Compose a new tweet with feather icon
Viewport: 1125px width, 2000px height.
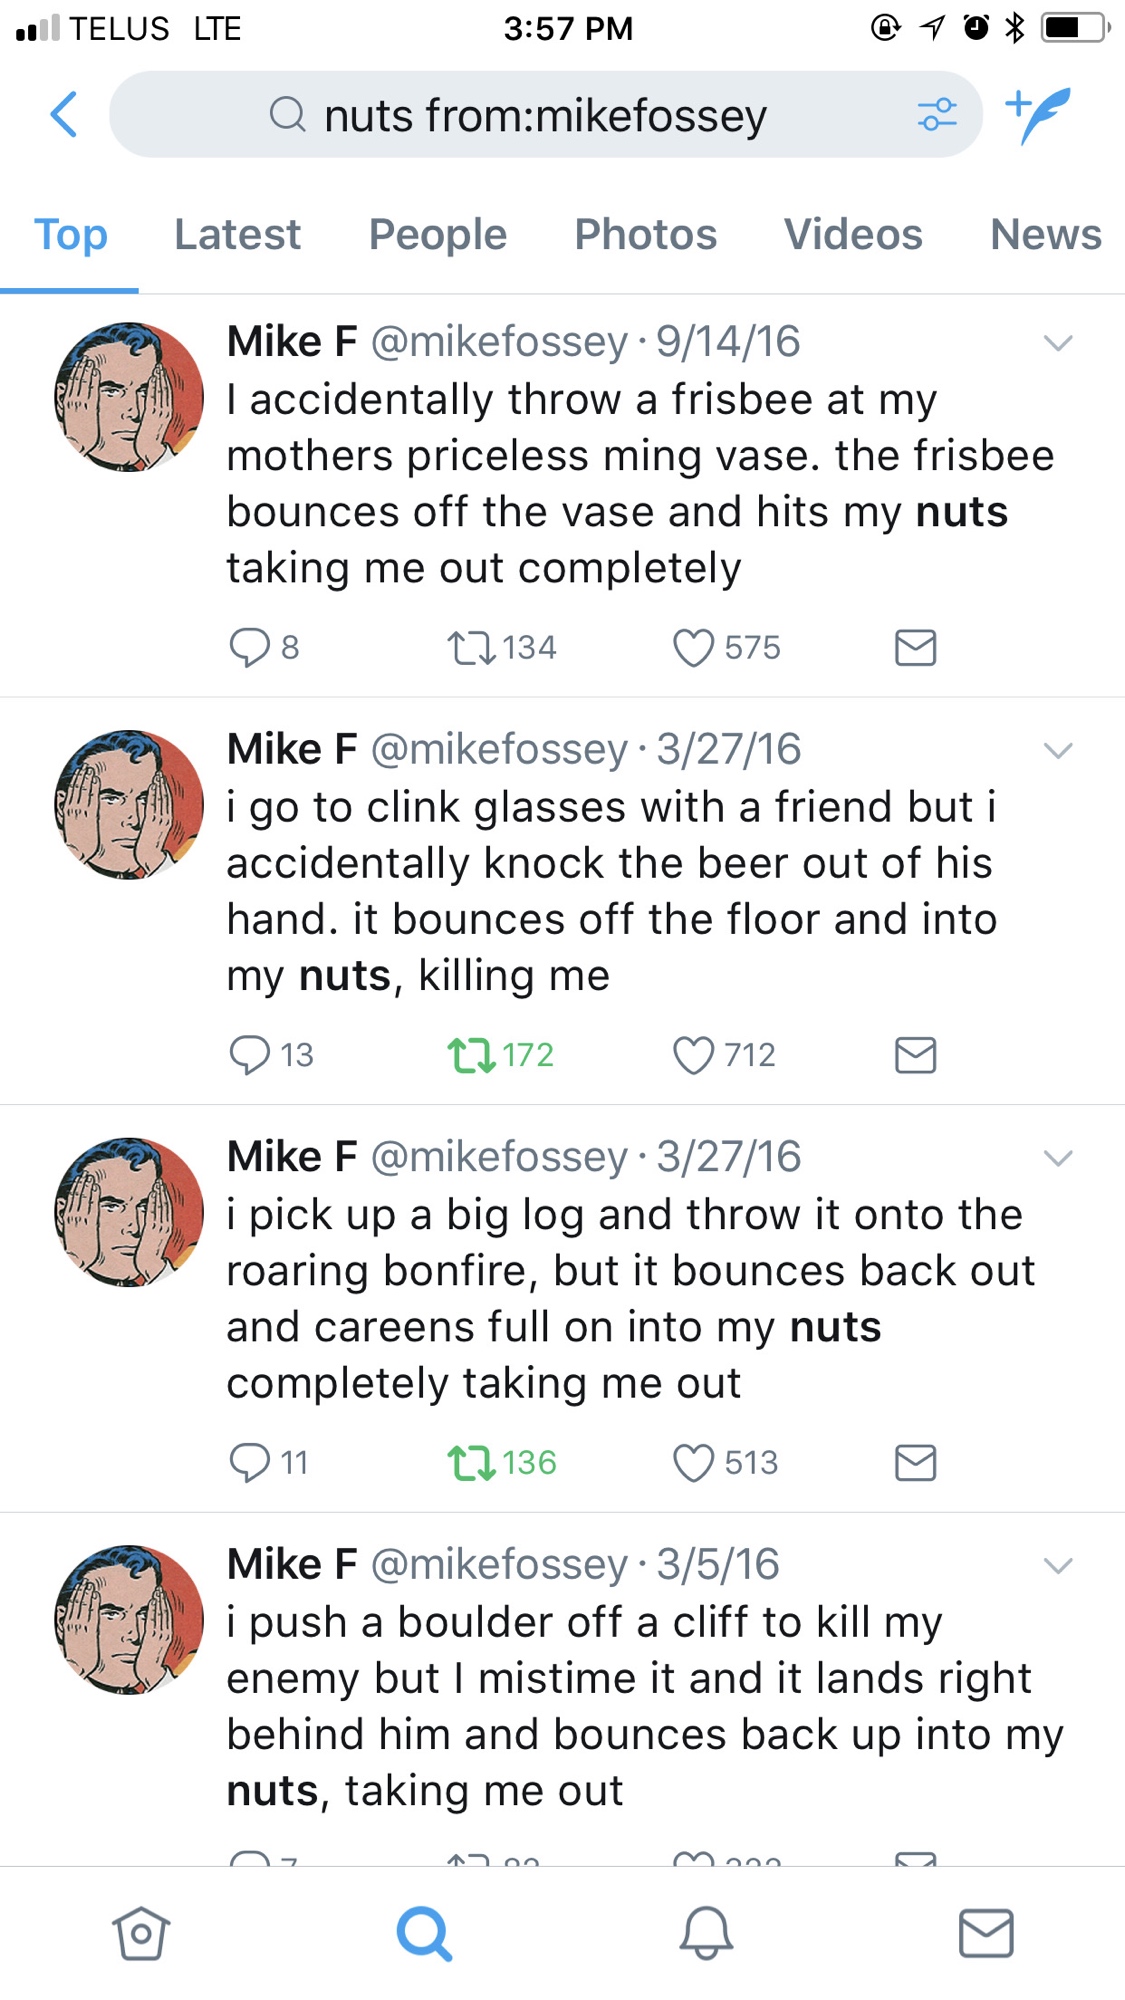(x=1040, y=114)
